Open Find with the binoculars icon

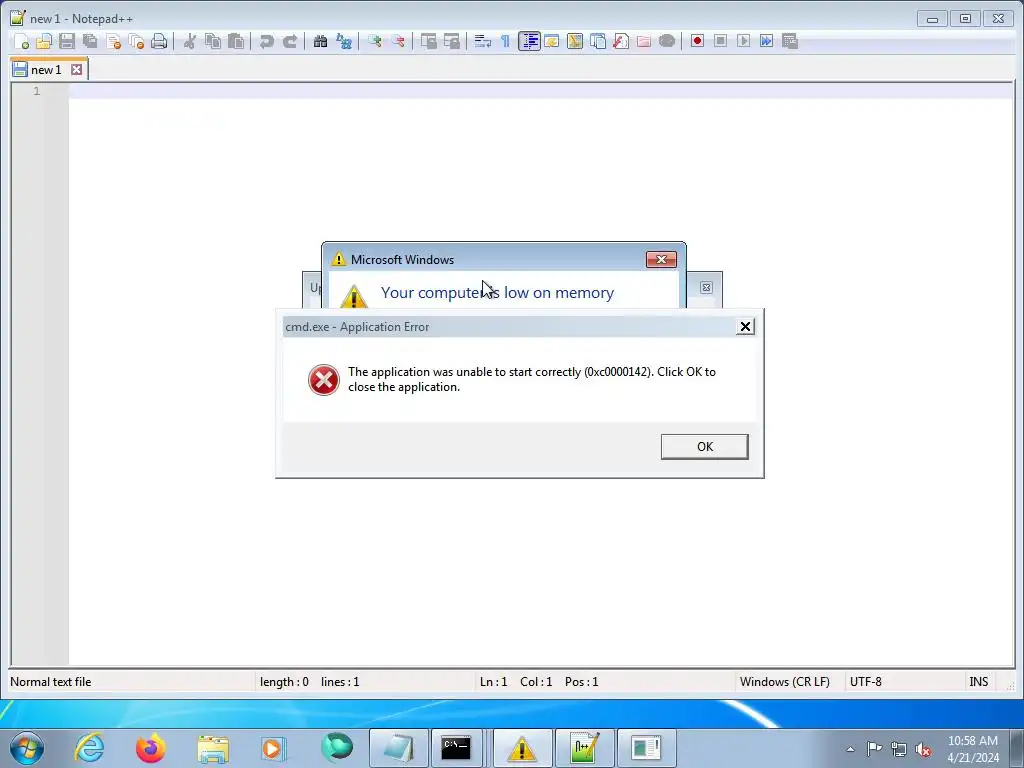320,42
